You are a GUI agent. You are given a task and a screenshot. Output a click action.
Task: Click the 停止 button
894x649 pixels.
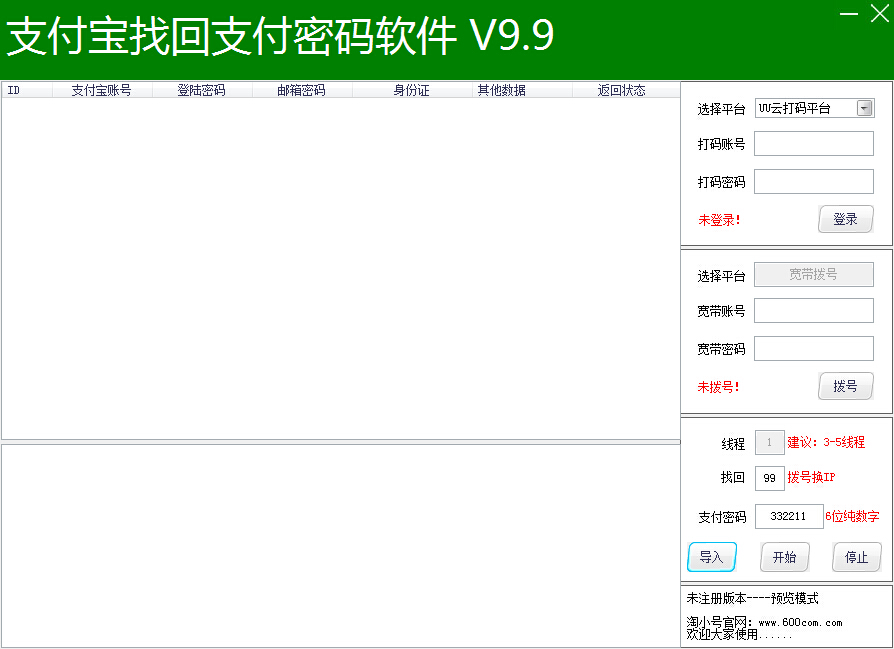(x=856, y=557)
